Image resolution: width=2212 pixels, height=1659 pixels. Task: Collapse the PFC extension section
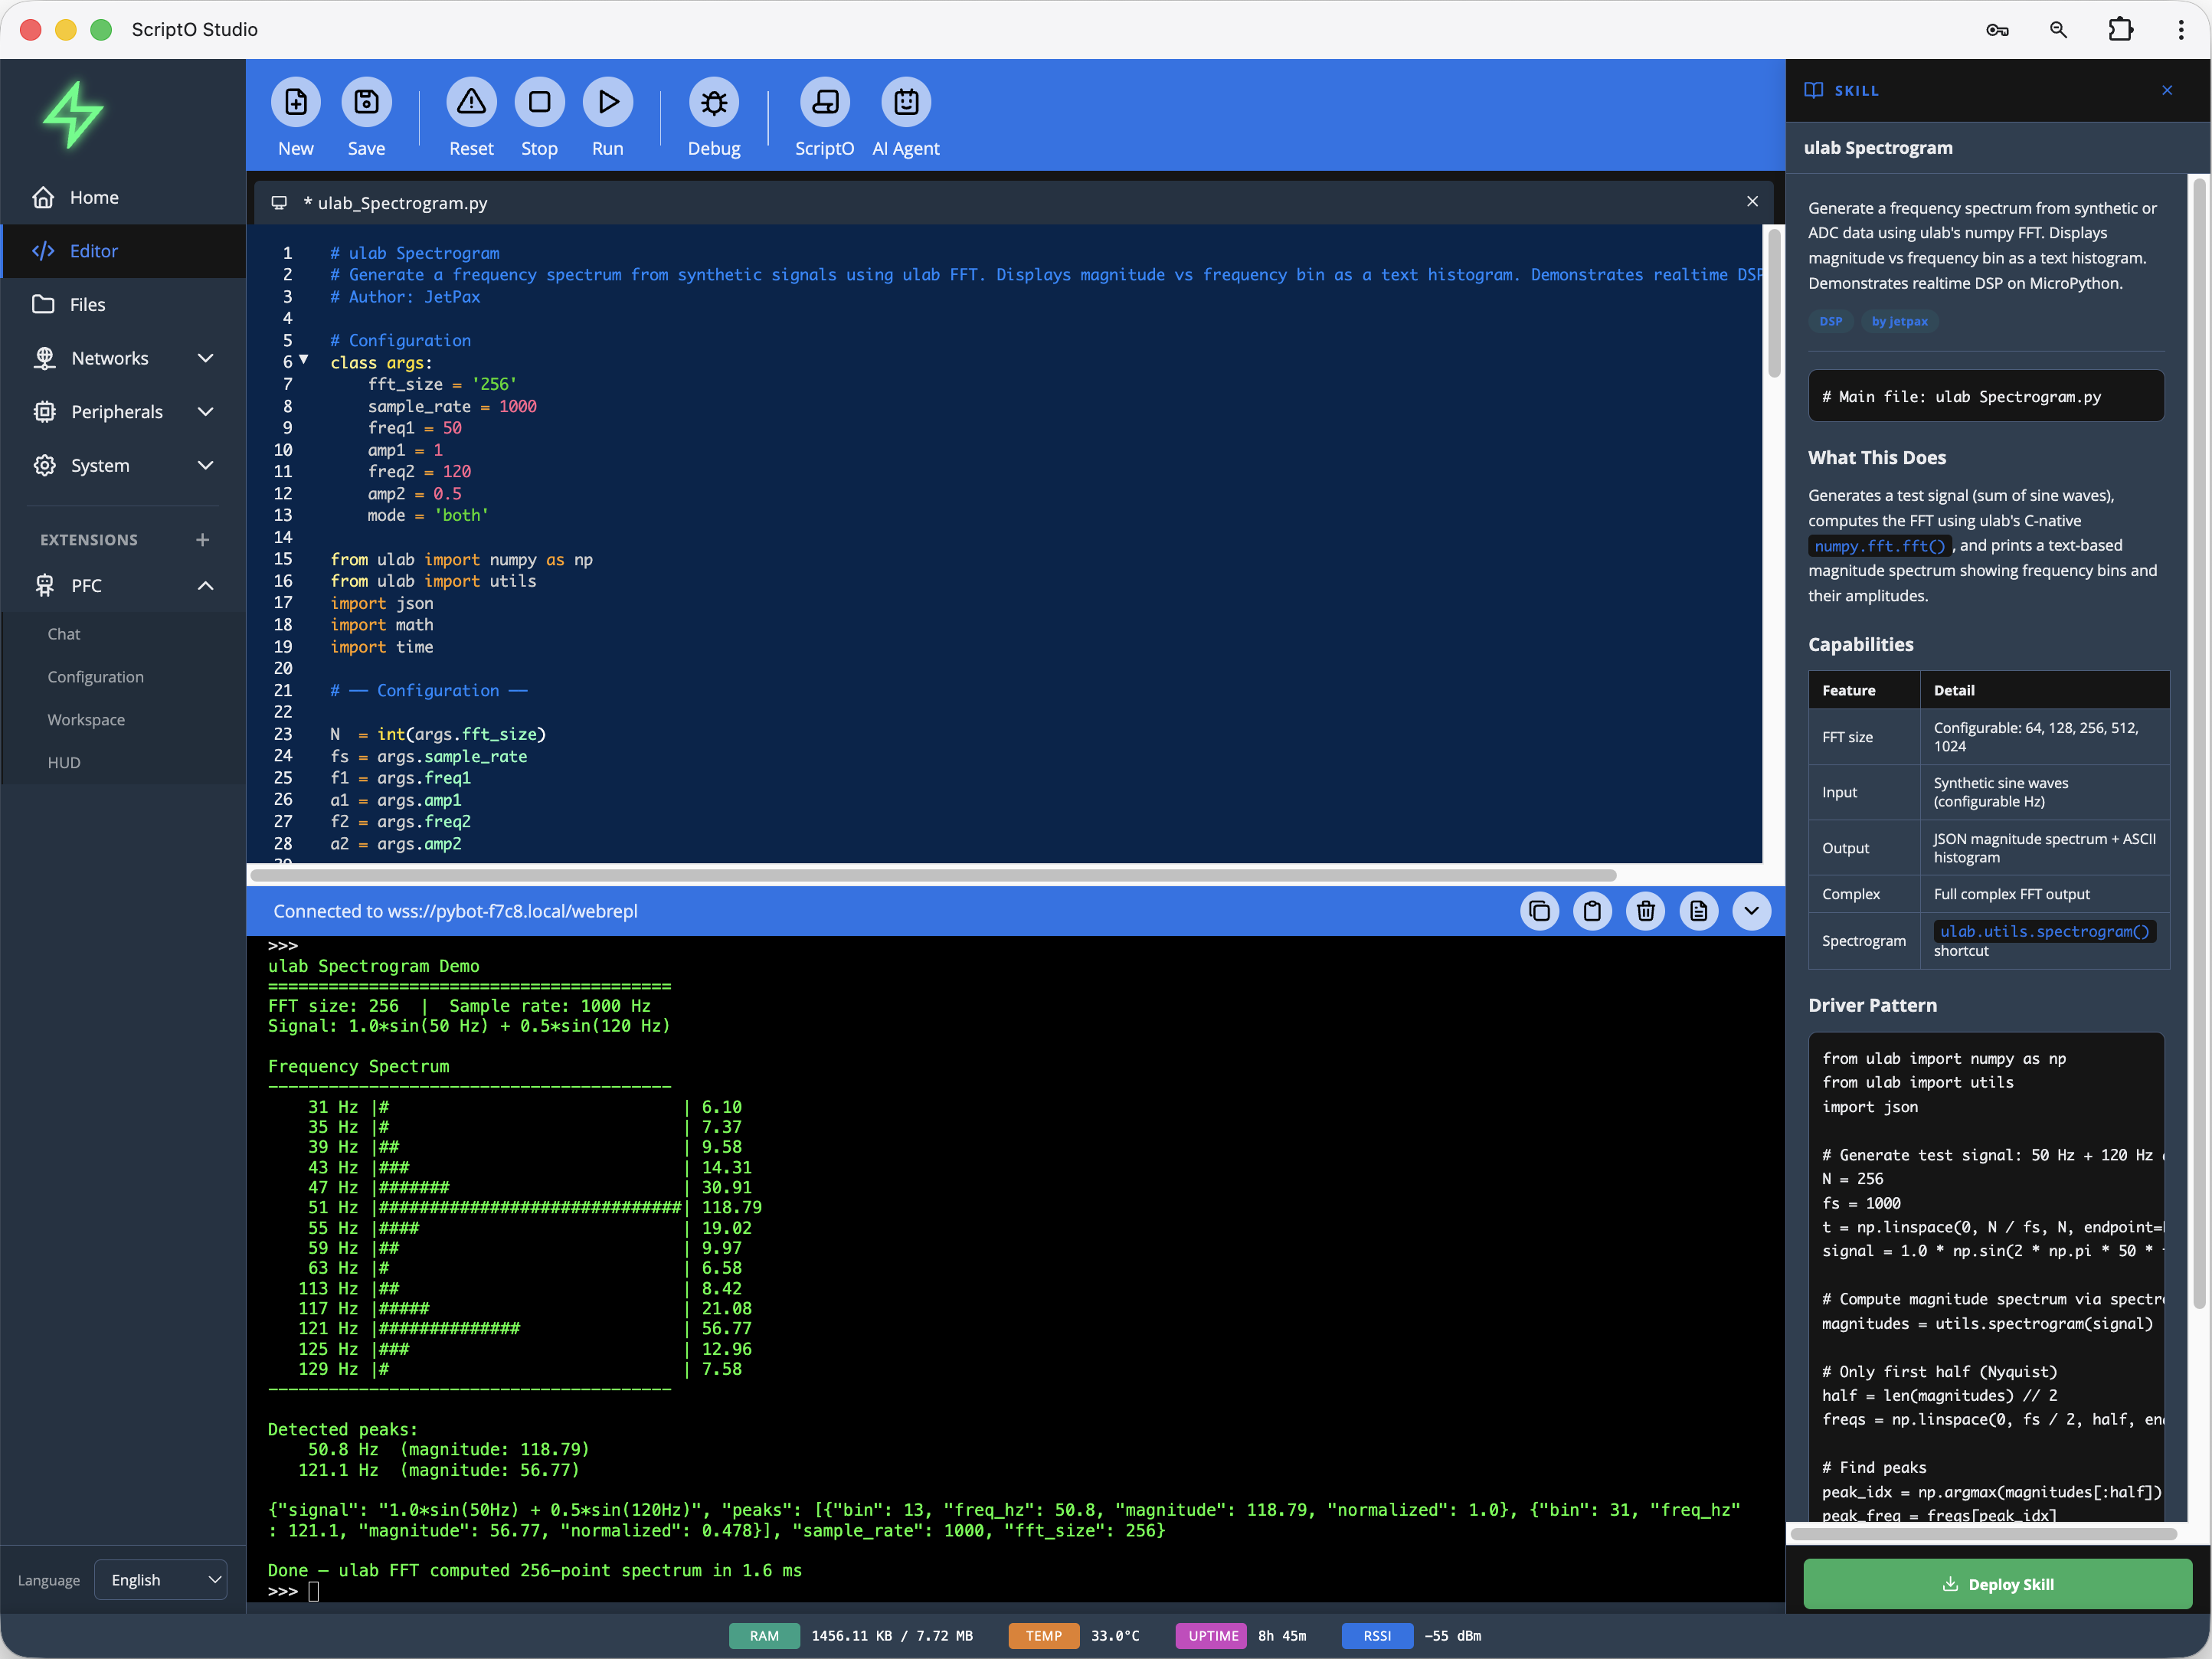(x=206, y=585)
